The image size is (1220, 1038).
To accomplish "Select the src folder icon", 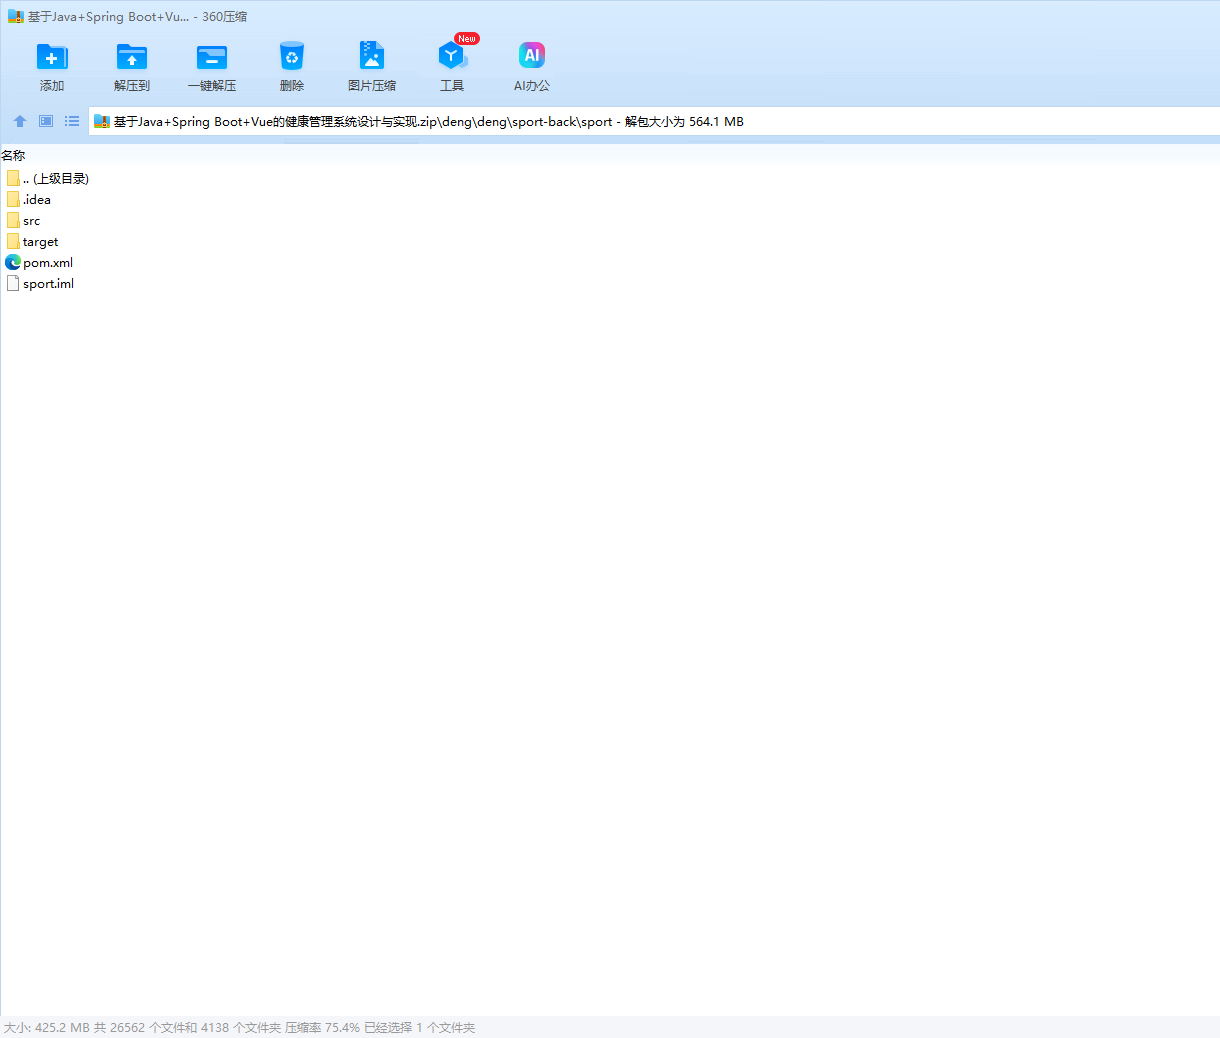I will (x=13, y=220).
